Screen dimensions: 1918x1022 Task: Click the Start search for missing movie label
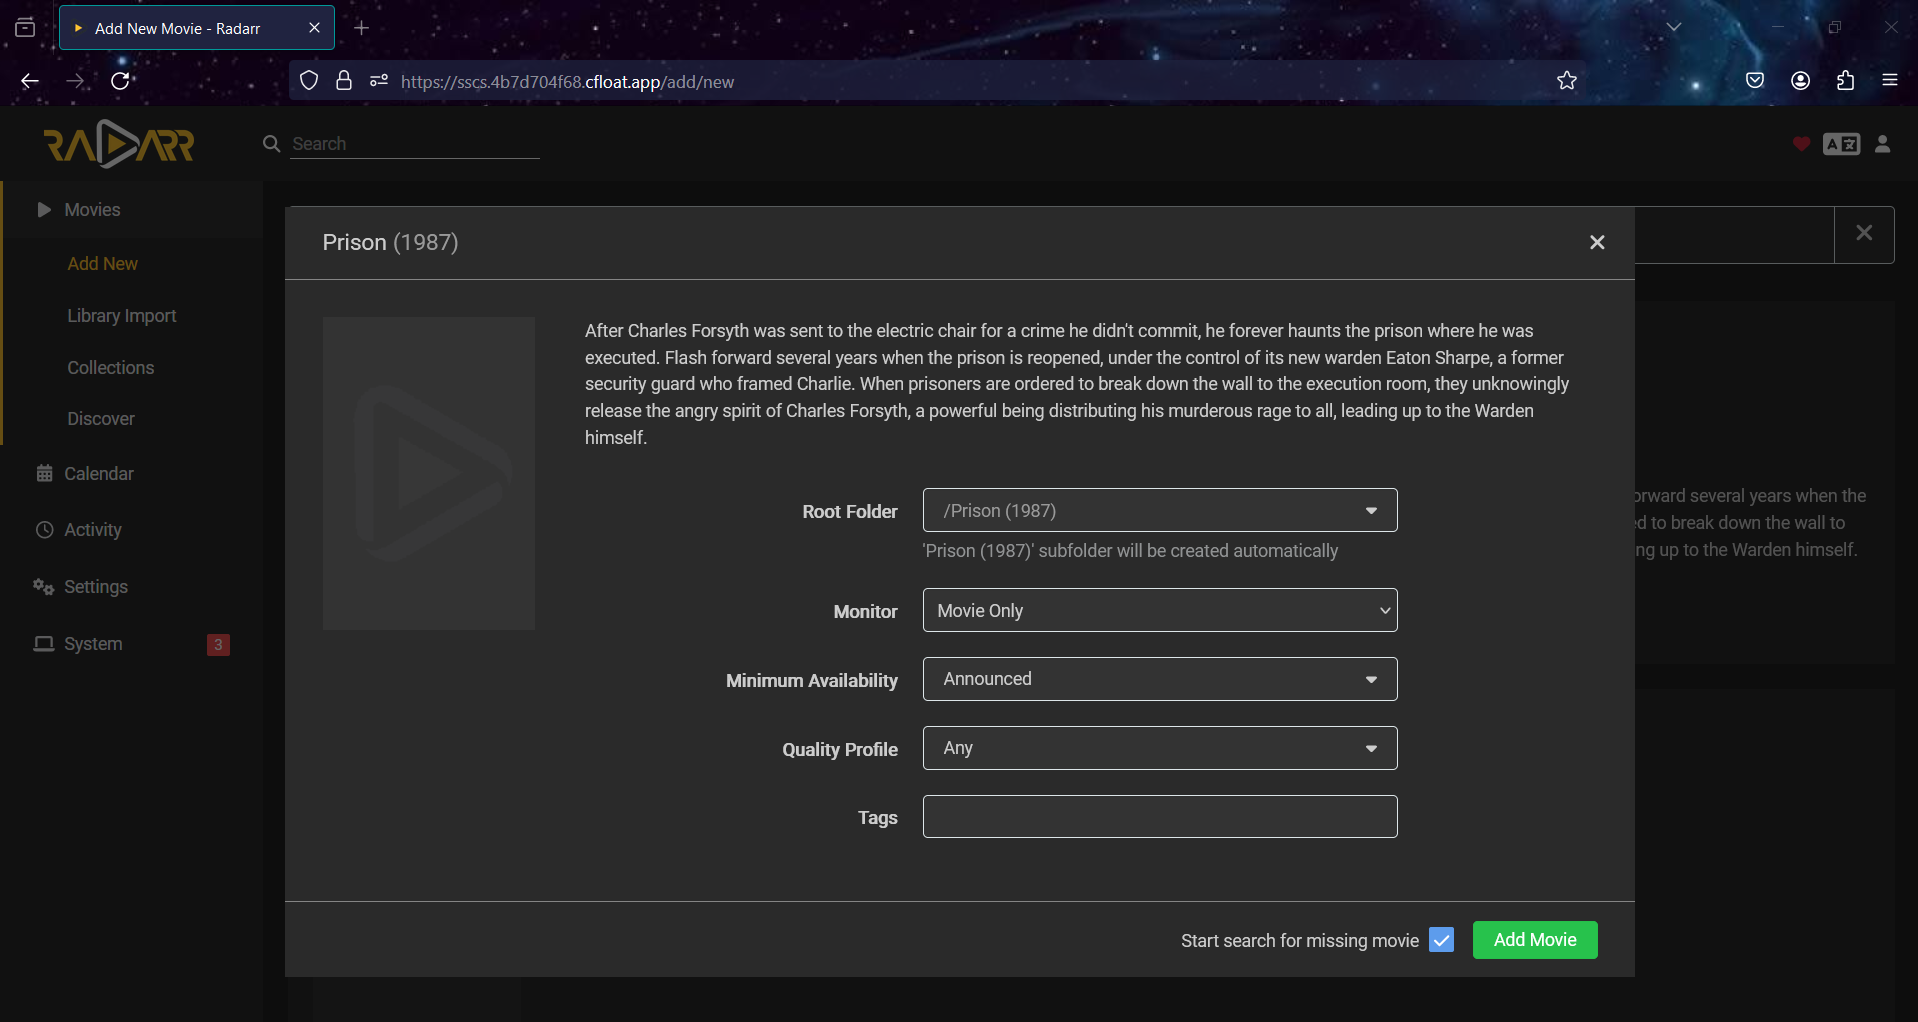point(1300,941)
